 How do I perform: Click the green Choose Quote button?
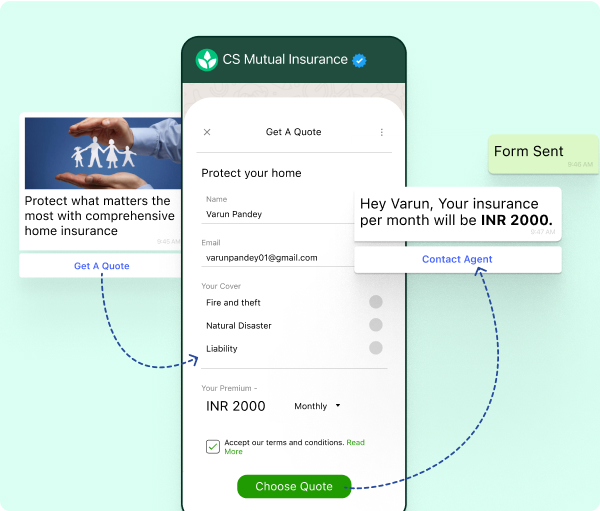[x=294, y=487]
